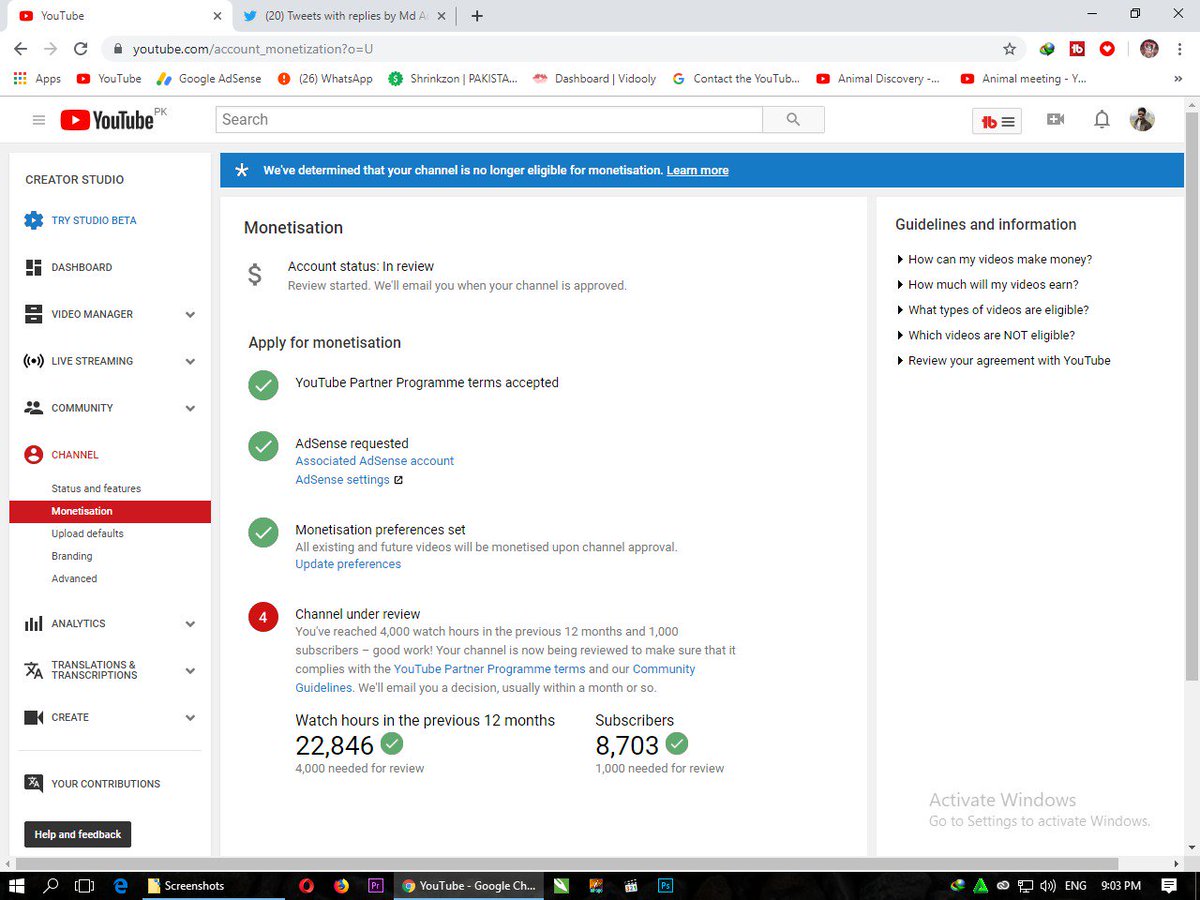Screen dimensions: 1200x900
Task: Click the YouTube logo in the header
Action: (x=107, y=120)
